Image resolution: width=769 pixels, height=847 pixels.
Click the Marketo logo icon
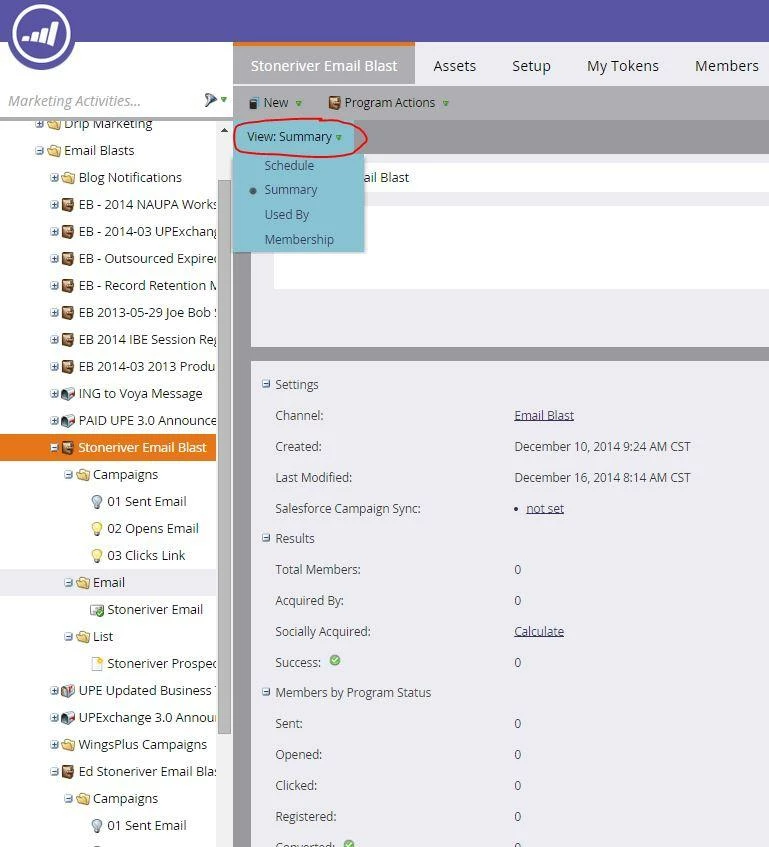coord(41,34)
